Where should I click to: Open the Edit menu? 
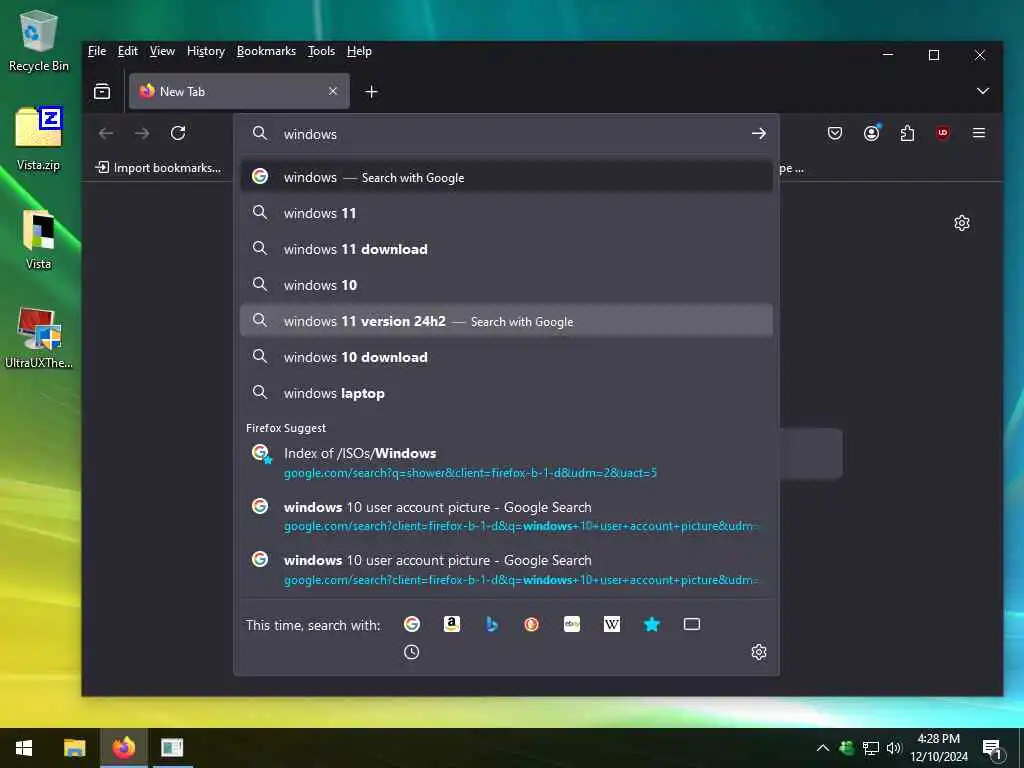(x=127, y=51)
